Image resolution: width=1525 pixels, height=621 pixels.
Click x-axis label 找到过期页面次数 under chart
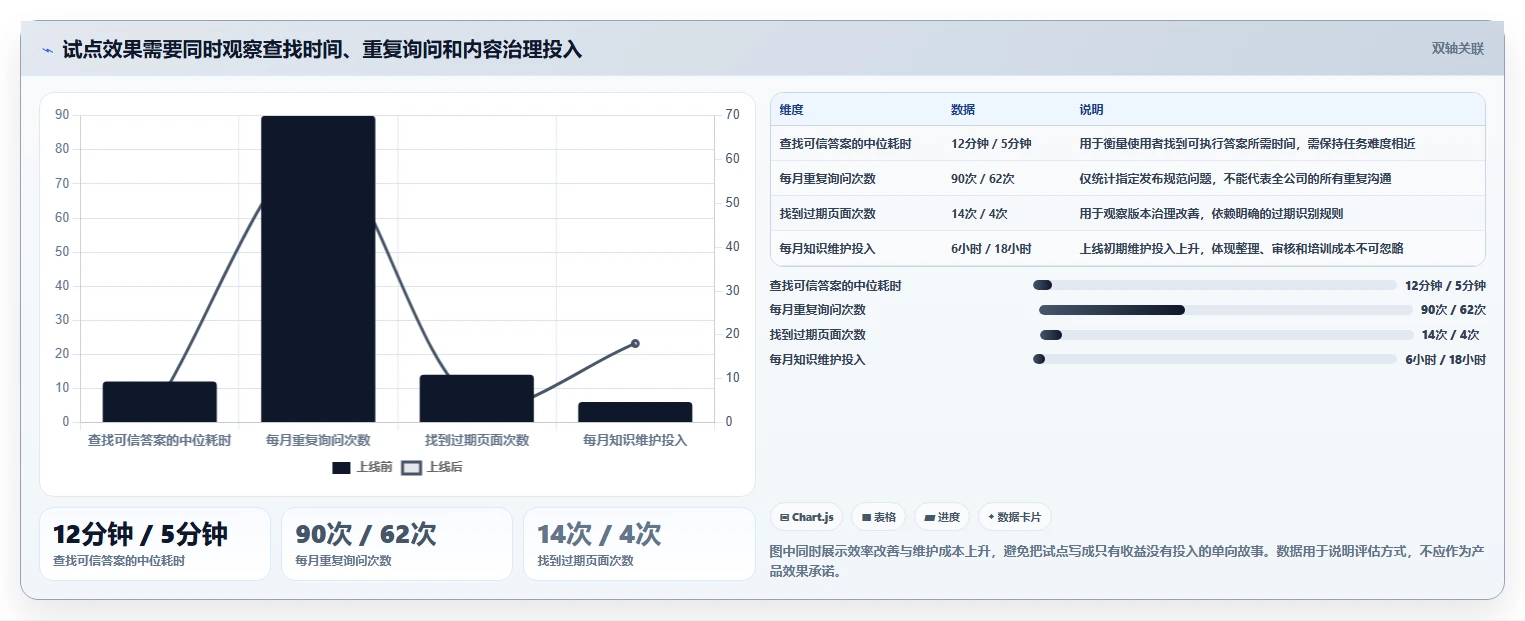[x=477, y=440]
